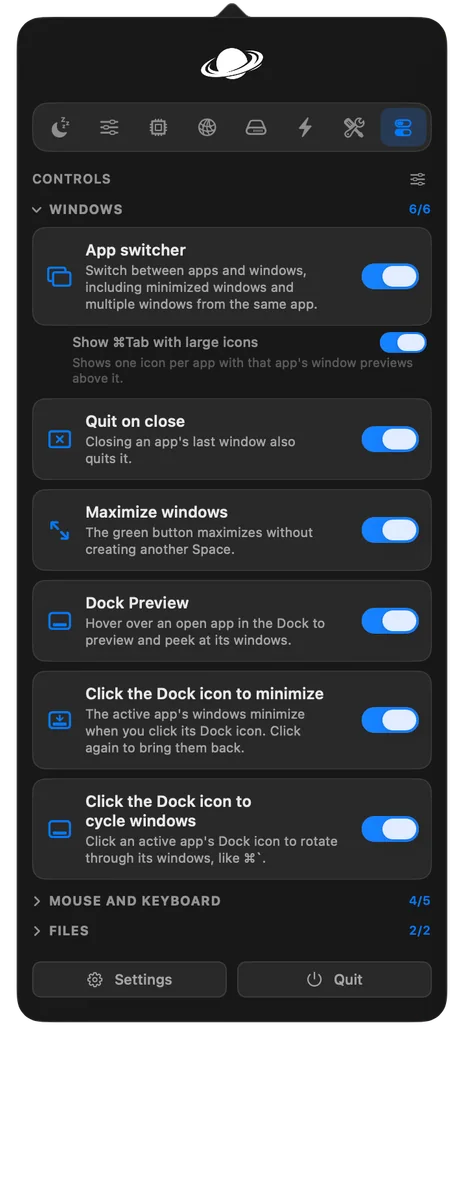Collapse the Windows section
The image size is (464, 1200).
(77, 209)
